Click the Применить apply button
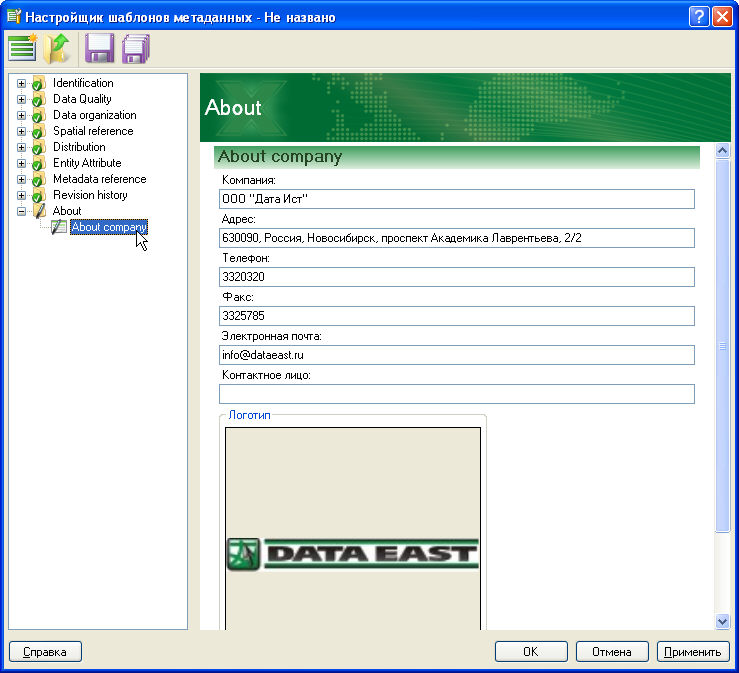Viewport: 739px width, 673px height. 693,652
